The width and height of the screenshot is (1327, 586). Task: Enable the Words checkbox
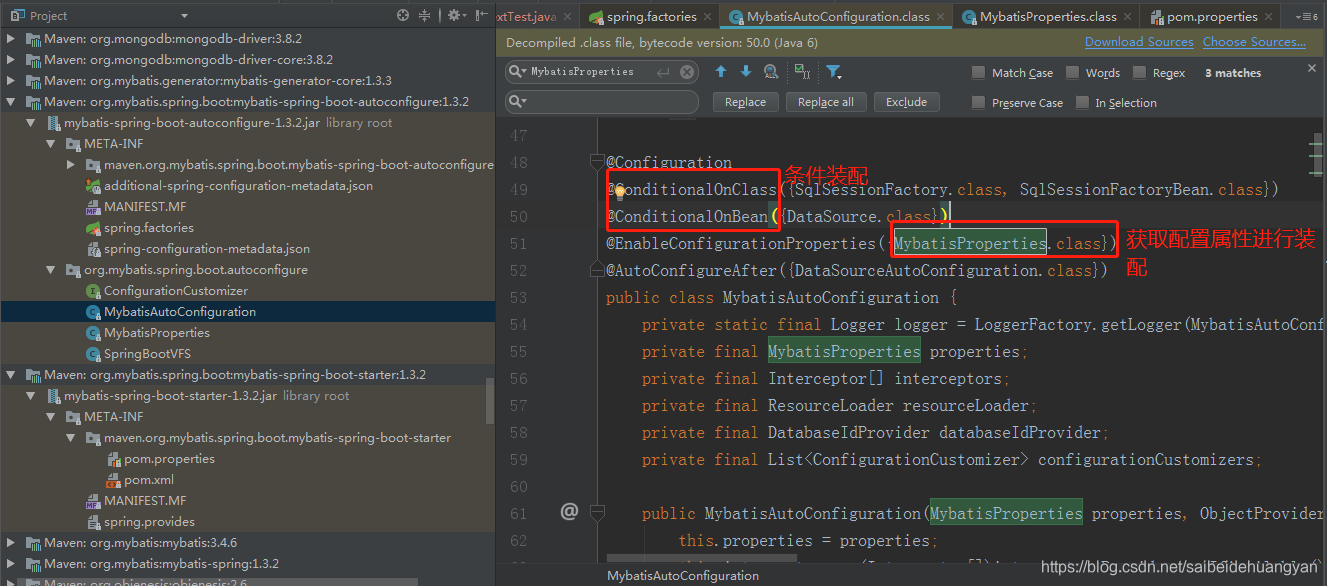tap(1072, 72)
